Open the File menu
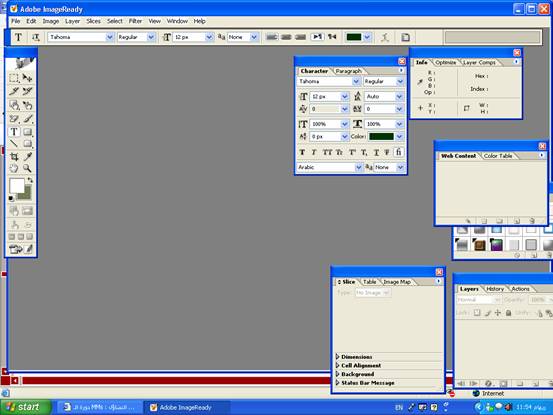The height and width of the screenshot is (415, 553). [16, 21]
